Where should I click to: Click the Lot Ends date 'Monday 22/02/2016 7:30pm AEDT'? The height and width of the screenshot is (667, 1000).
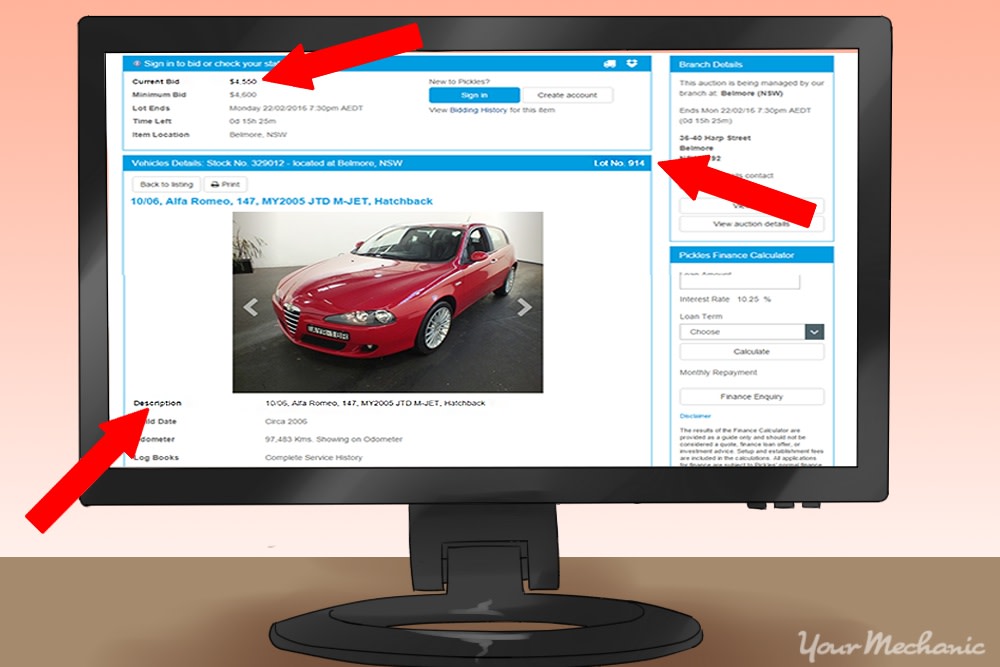point(296,108)
